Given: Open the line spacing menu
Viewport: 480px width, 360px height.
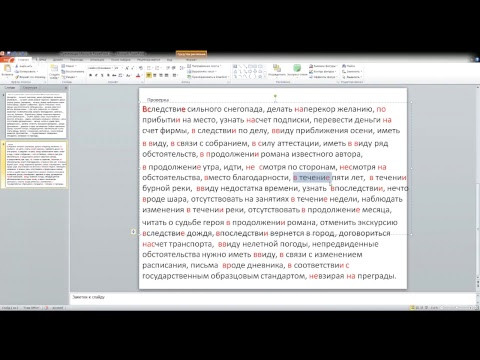Looking at the screenshot, I should [x=182, y=68].
